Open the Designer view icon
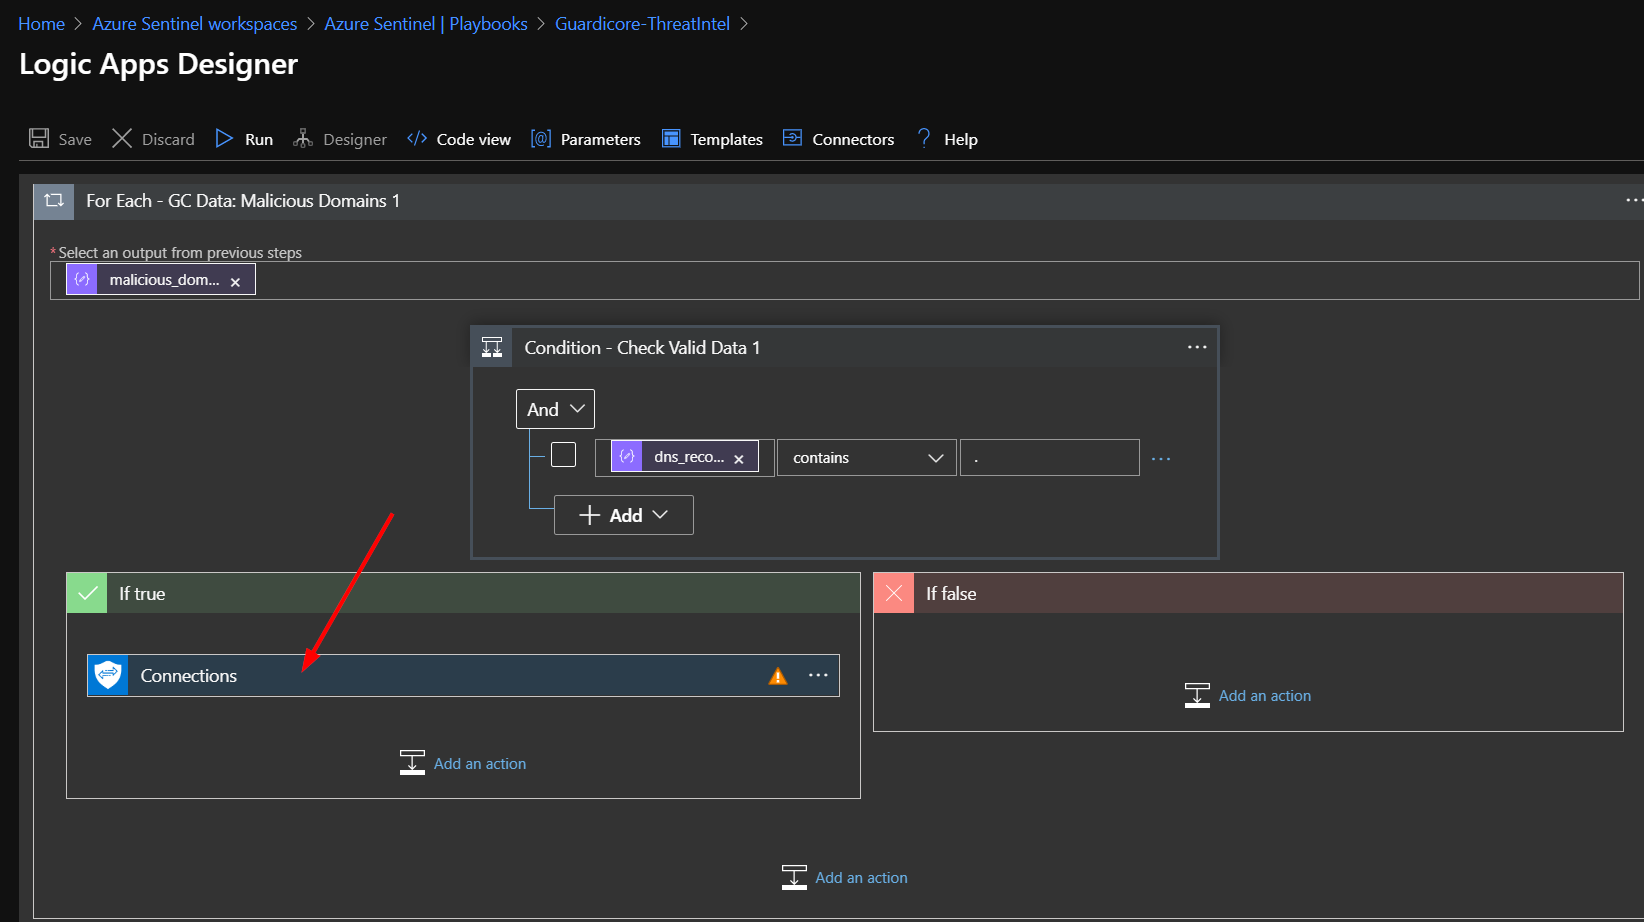The width and height of the screenshot is (1644, 922). (x=303, y=138)
